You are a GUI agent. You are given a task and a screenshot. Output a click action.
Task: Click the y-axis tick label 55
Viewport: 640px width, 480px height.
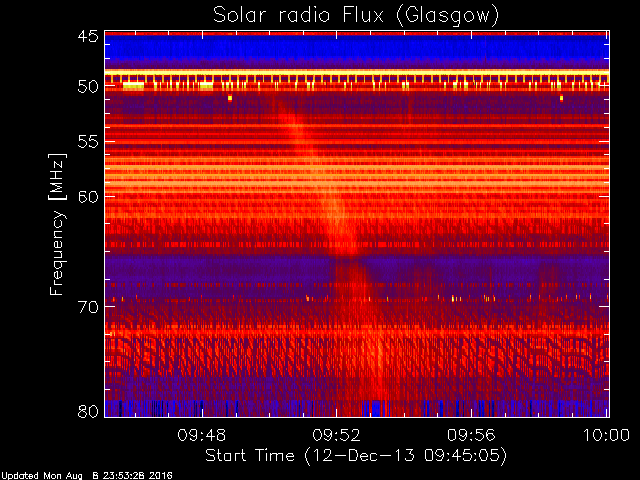click(x=88, y=142)
